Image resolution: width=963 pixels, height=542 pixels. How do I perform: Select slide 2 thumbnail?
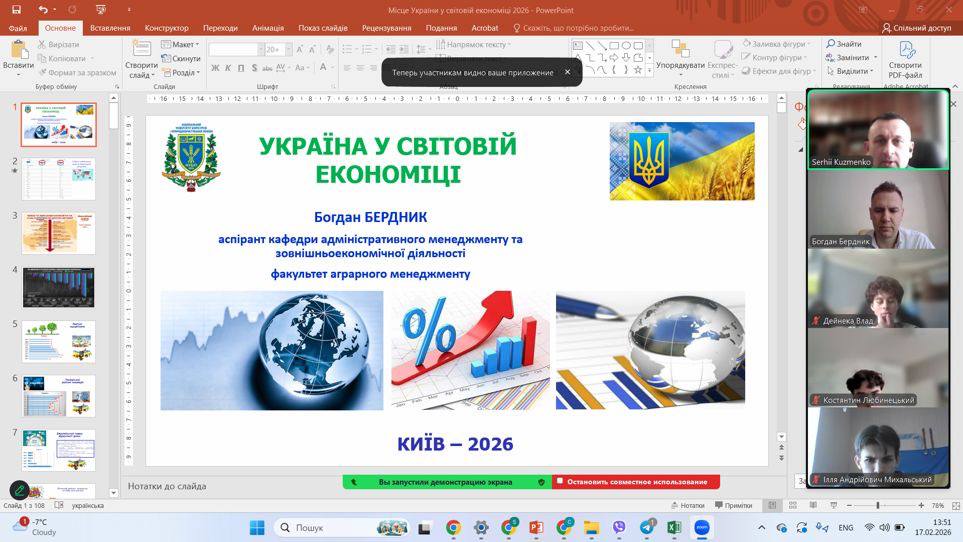point(59,179)
